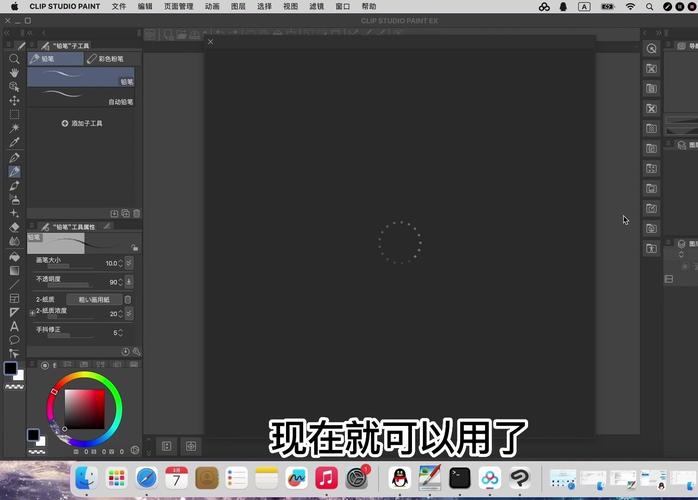Select the Balloon speech bubble tool
Viewport: 698px width, 500px height.
coord(14,340)
